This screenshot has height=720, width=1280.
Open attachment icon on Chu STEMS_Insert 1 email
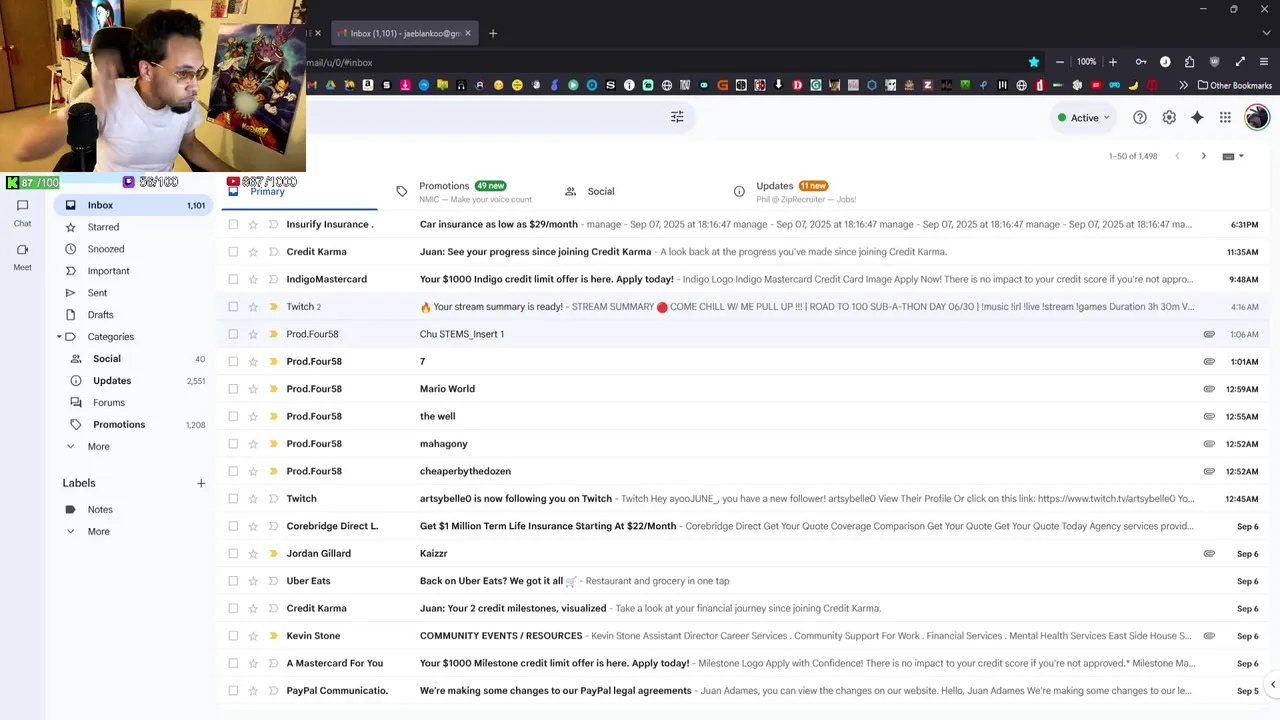[1209, 334]
